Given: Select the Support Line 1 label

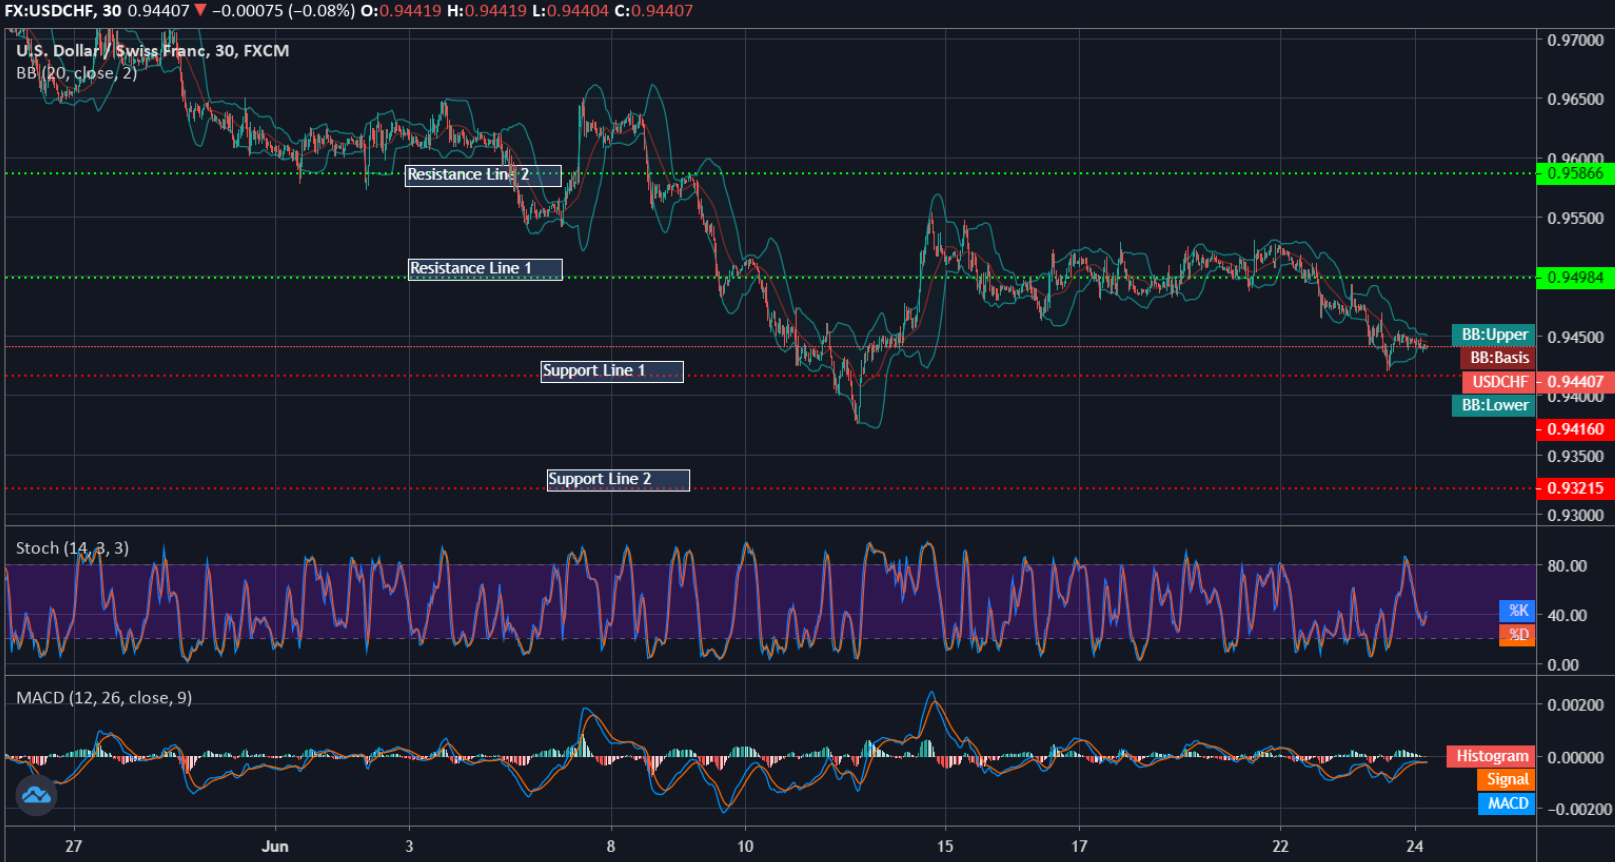Looking at the screenshot, I should pos(612,371).
